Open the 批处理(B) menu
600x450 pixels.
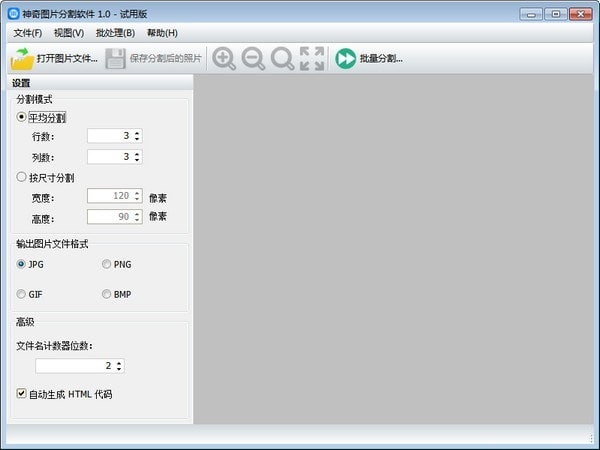[x=115, y=33]
